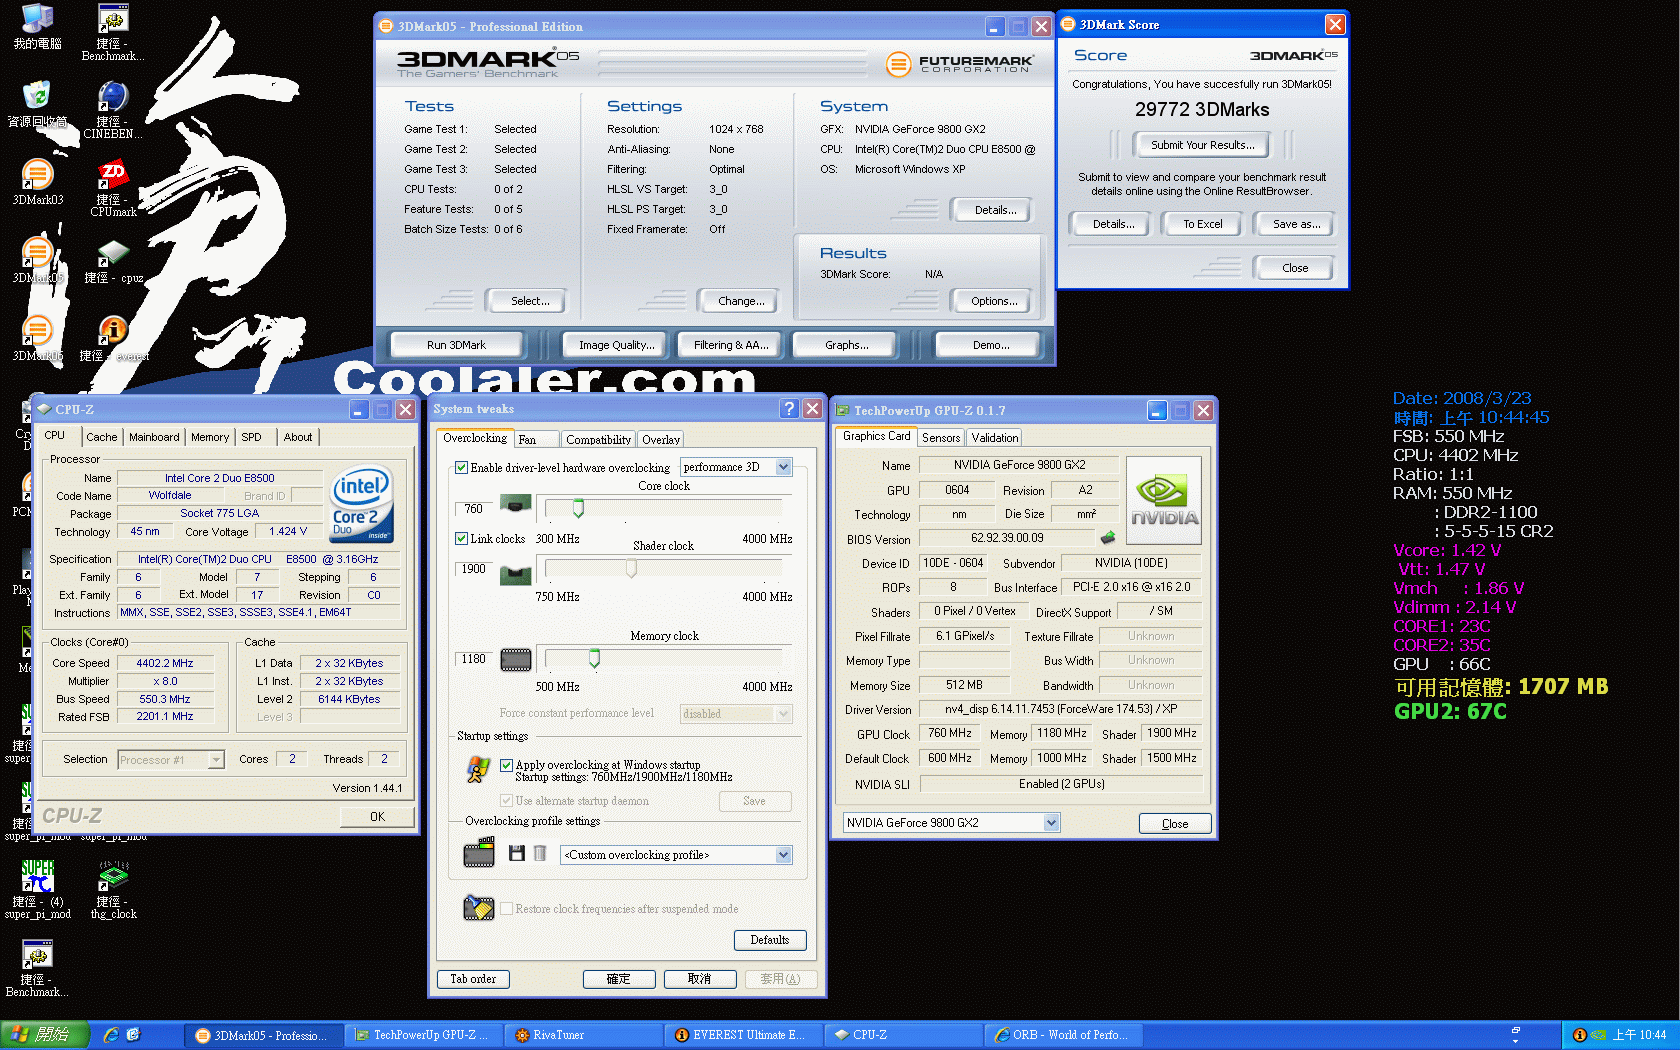Click the save overclocking profile floppy icon

point(517,853)
